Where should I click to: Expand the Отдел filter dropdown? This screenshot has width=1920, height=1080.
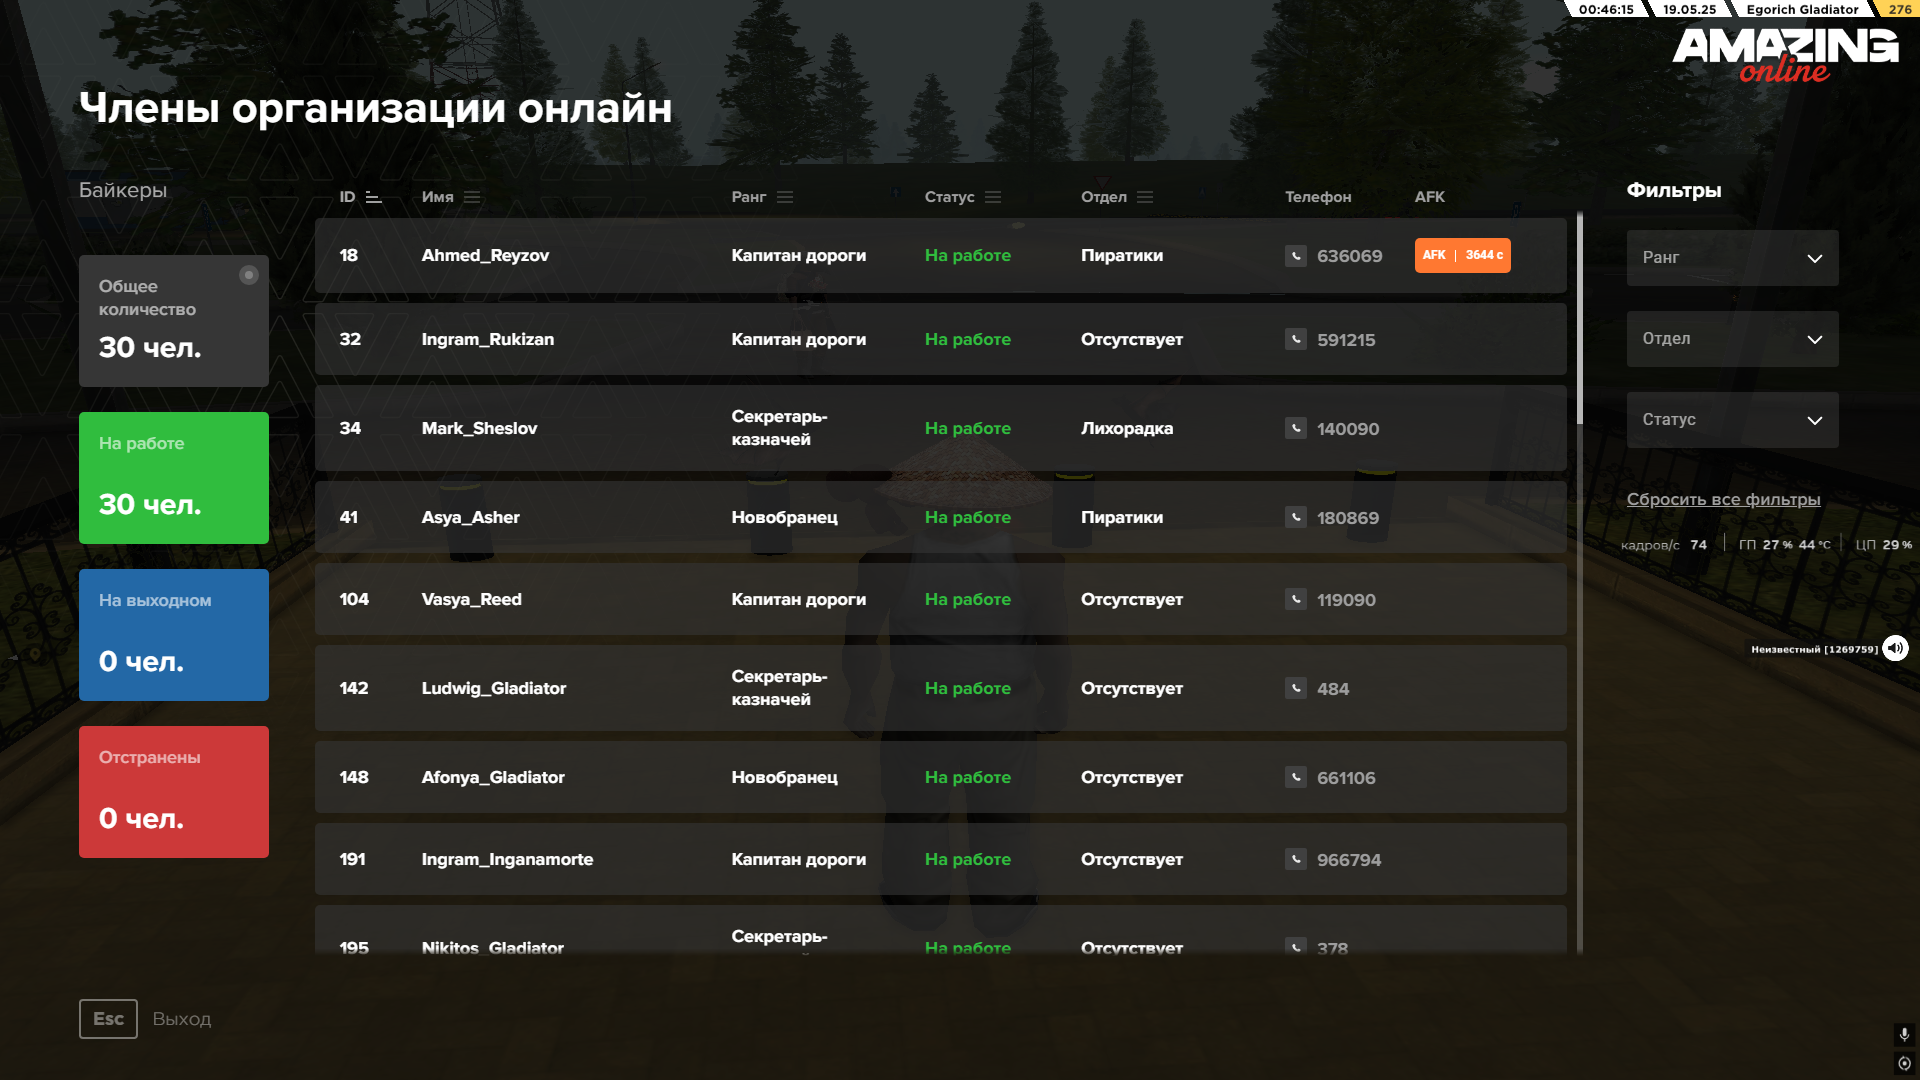(x=1732, y=339)
